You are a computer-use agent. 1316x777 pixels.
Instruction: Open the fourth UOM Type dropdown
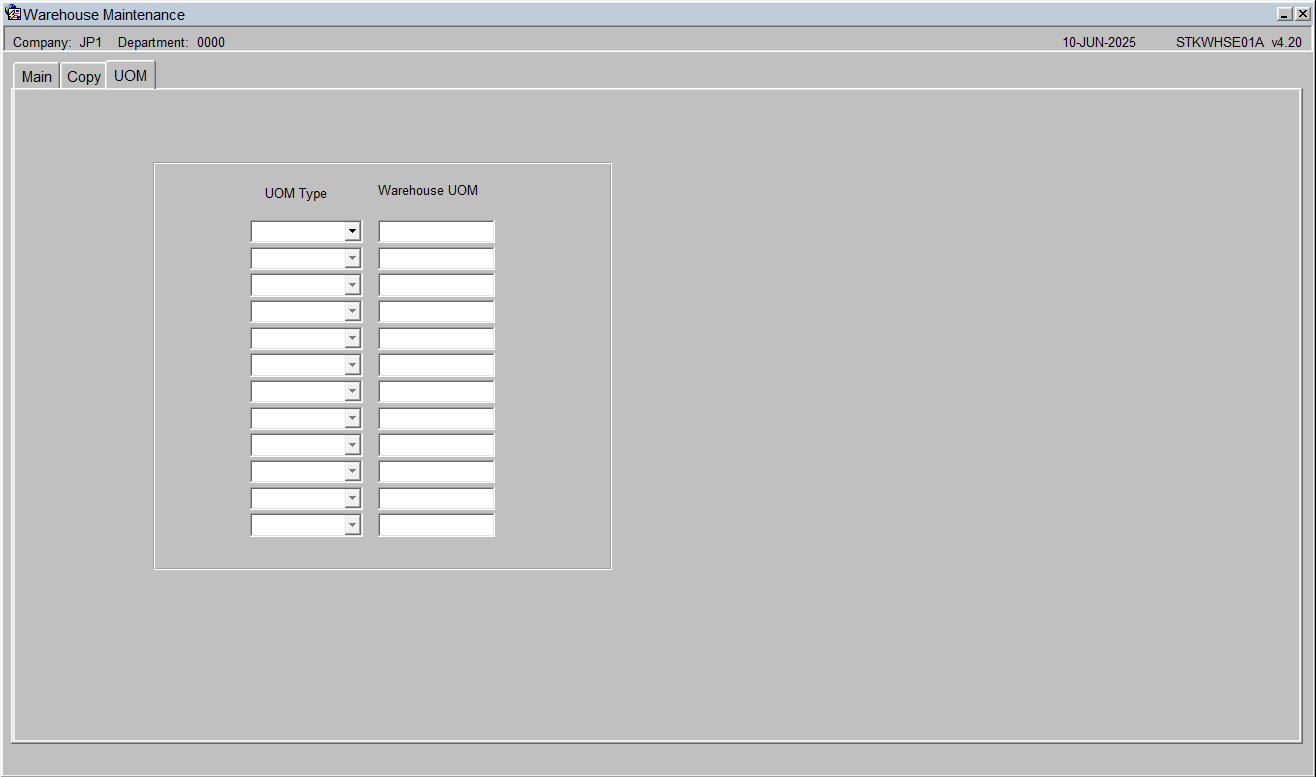(352, 312)
